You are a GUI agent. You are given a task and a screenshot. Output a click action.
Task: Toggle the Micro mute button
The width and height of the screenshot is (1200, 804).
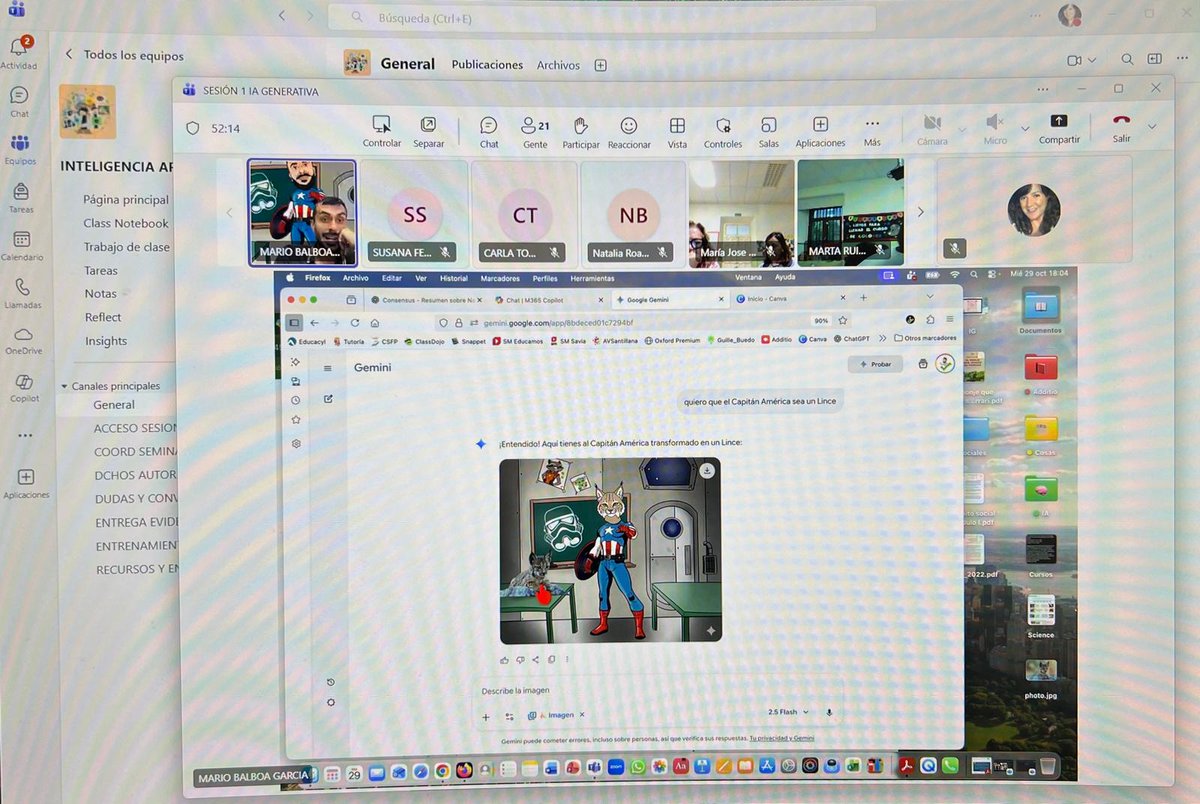pos(994,128)
